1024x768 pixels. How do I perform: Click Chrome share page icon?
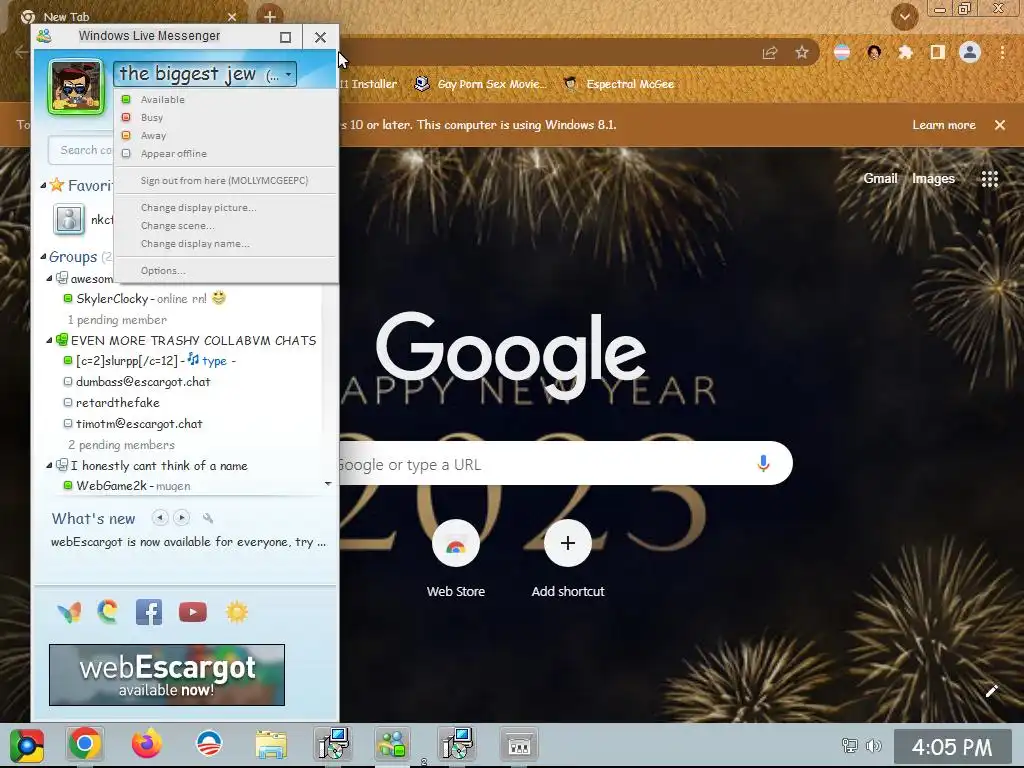(x=770, y=53)
